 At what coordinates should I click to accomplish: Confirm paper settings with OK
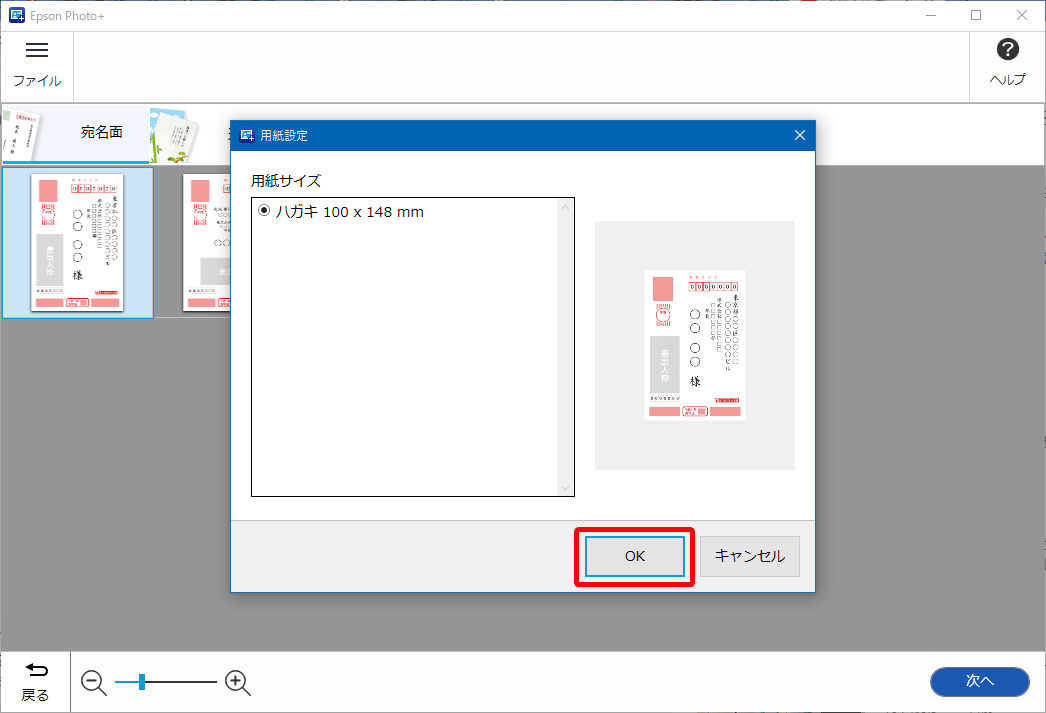pos(635,557)
